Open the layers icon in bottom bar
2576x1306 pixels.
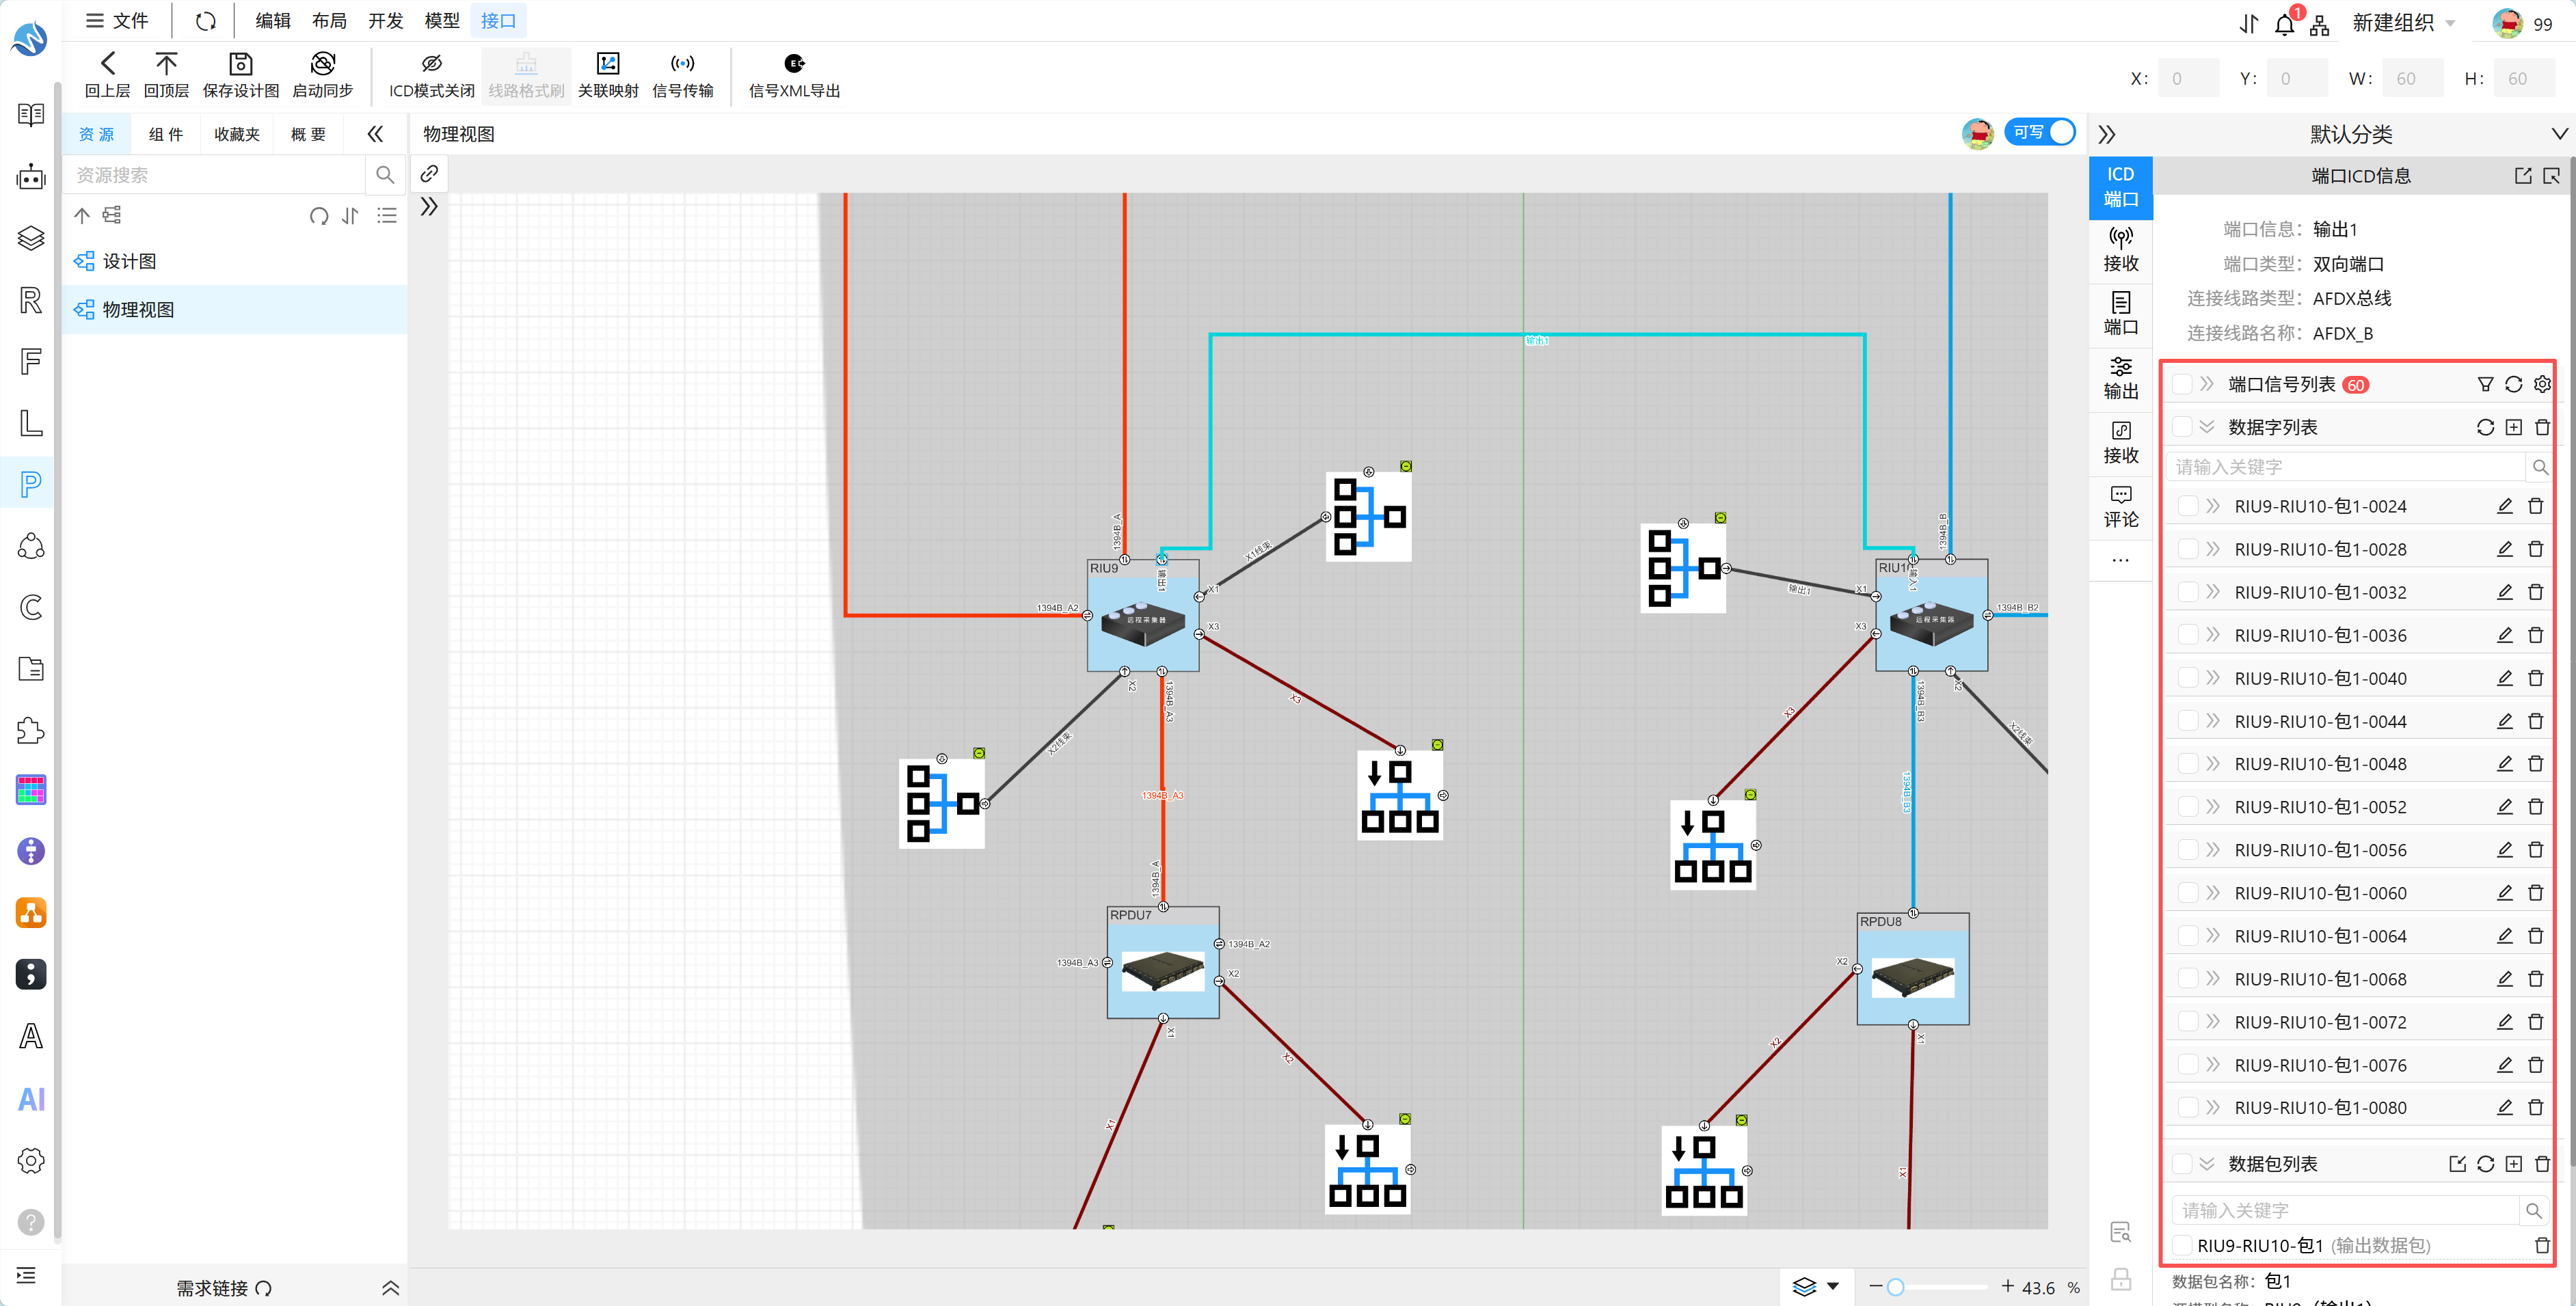tap(1804, 1287)
